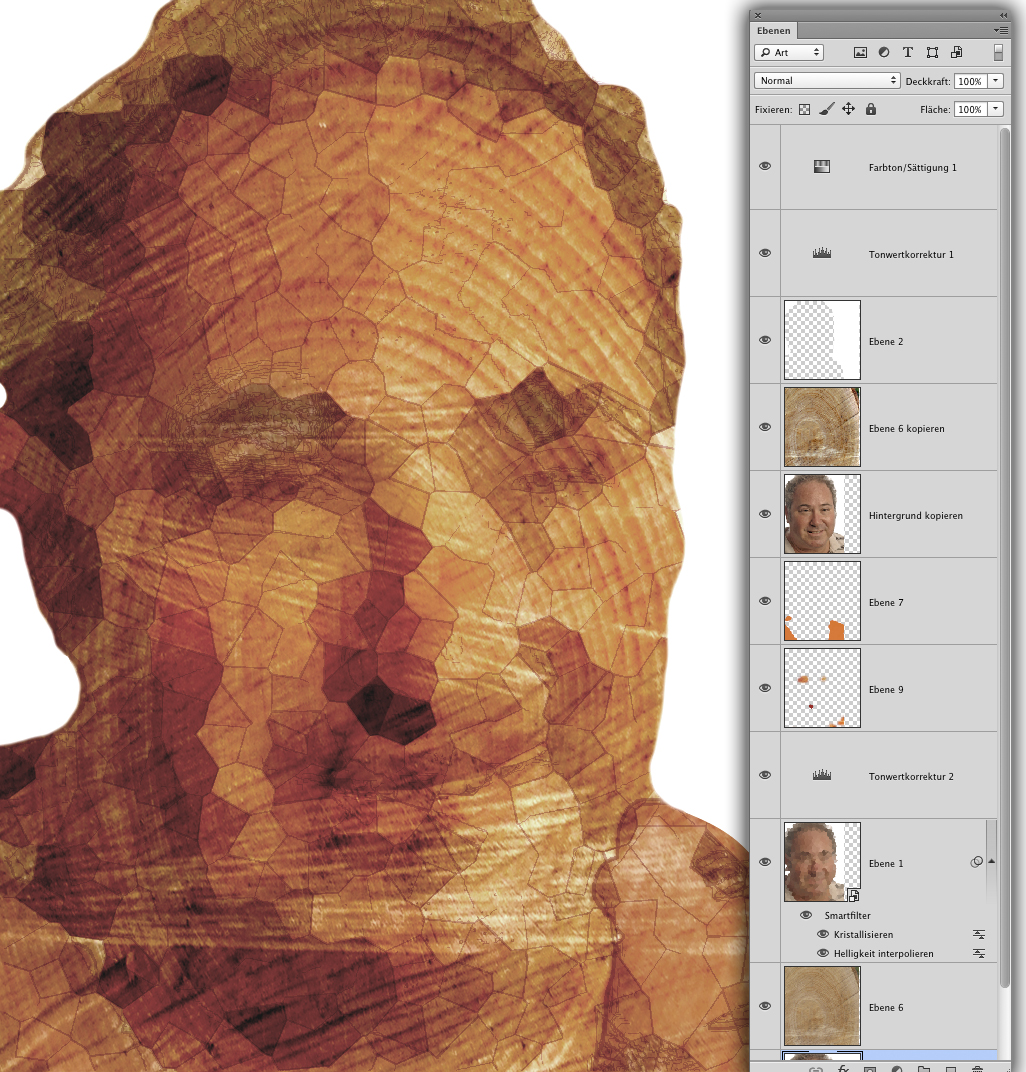Viewport: 1026px width, 1072px height.
Task: Open the Normal blend mode dropdown
Action: tap(827, 81)
